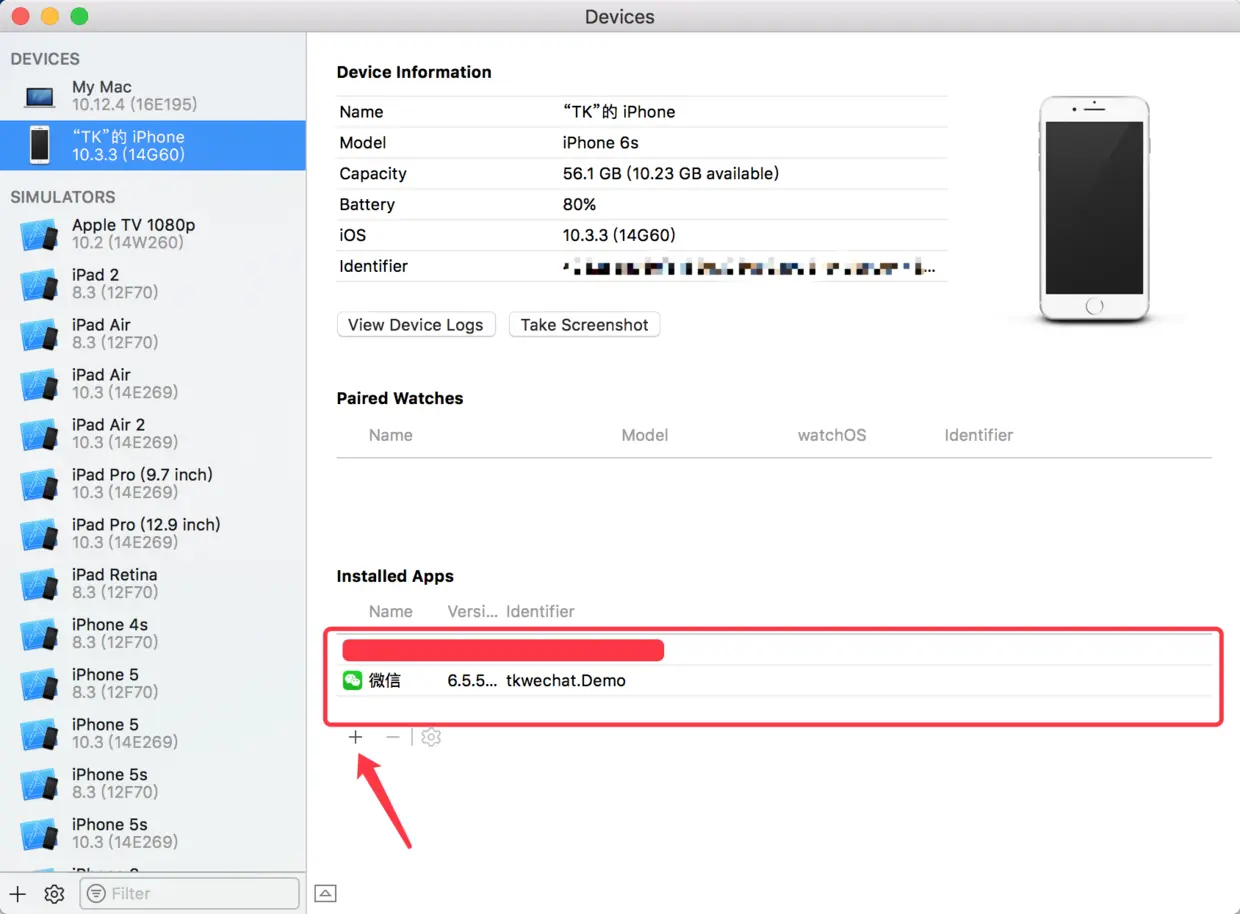Click the “TK”的 iPhone name value
The image size is (1240, 914).
click(x=619, y=112)
